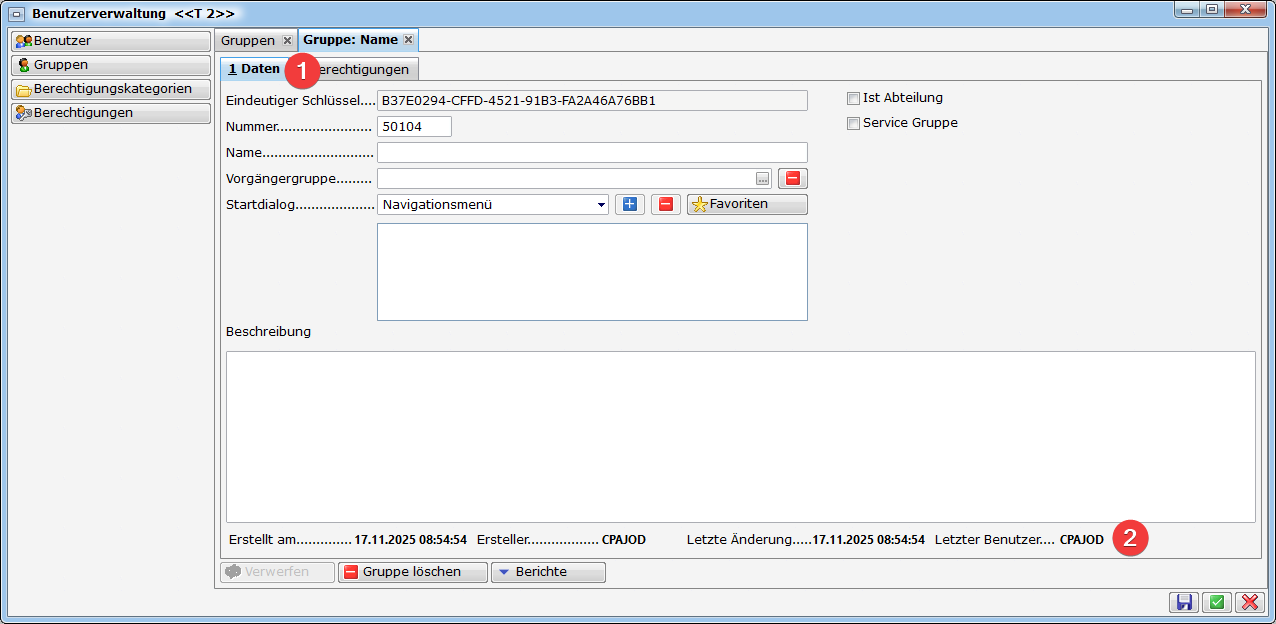Open Berechtigungskategorien in the left sidebar

click(x=110, y=89)
